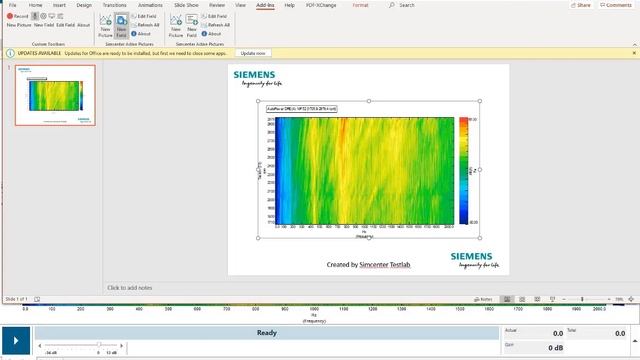Click the red Record button in Custom Toolbars
The height and width of the screenshot is (360, 640).
(18, 16)
